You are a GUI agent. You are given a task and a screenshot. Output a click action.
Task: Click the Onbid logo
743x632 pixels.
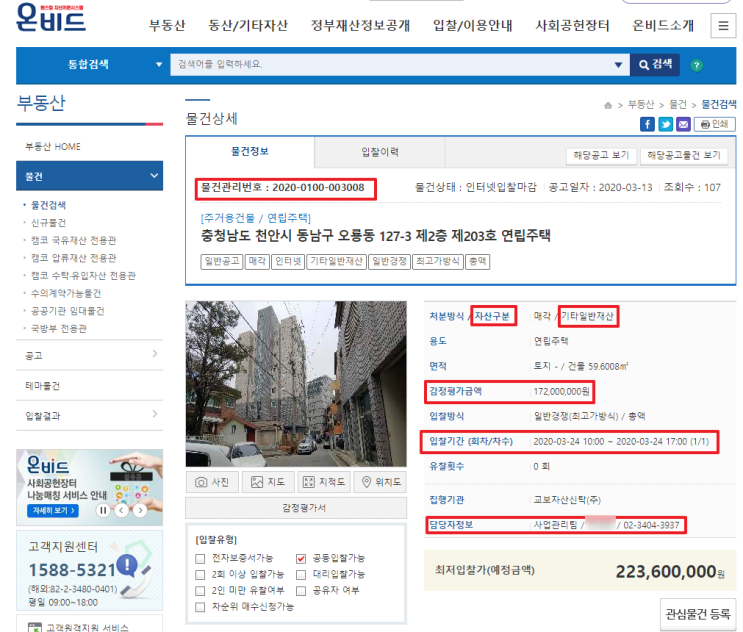pos(51,18)
